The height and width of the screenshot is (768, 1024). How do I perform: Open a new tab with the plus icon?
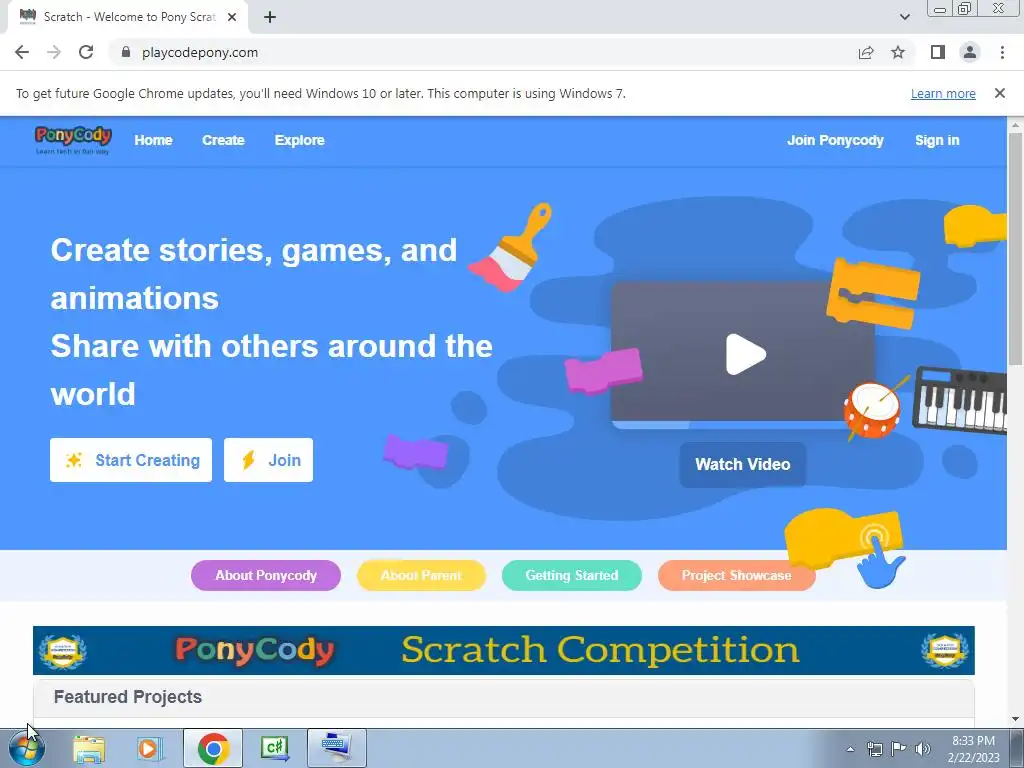[270, 17]
